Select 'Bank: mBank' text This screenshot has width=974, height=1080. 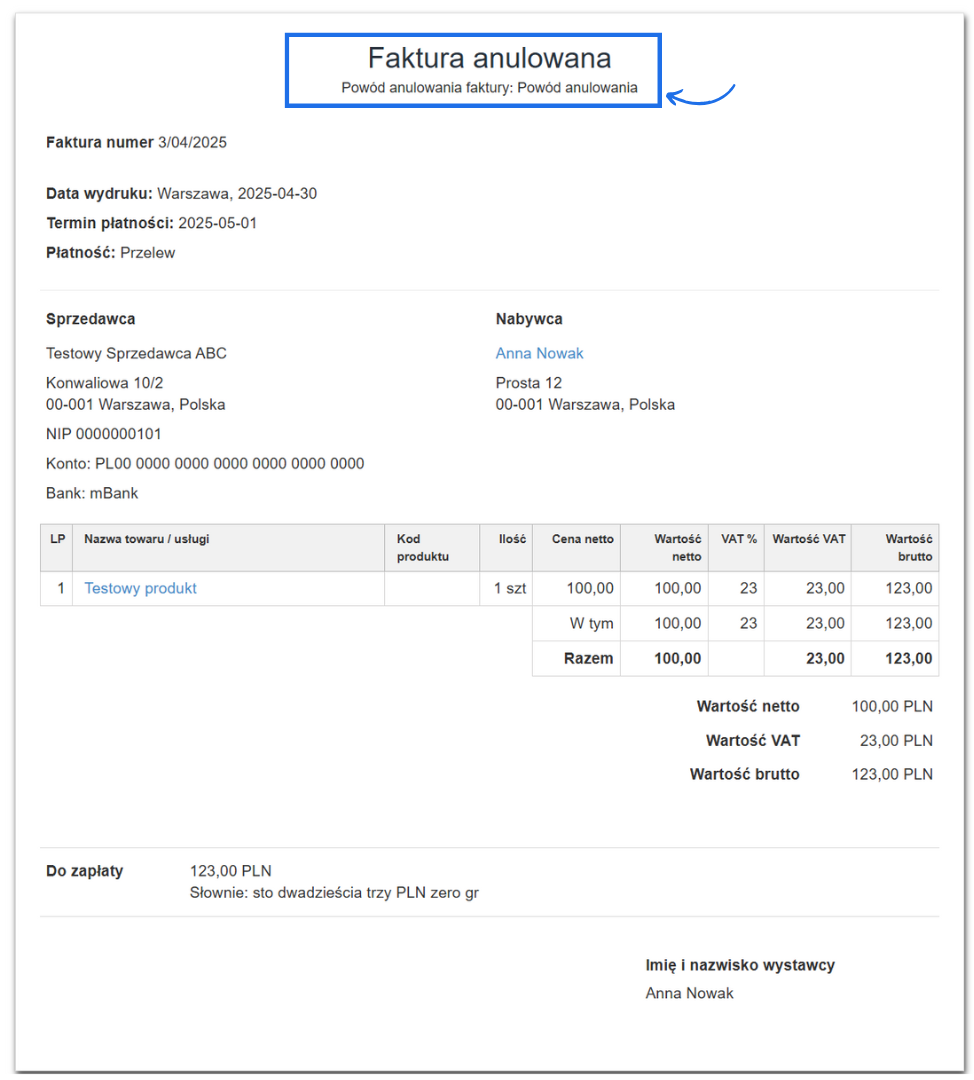pyautogui.click(x=92, y=493)
